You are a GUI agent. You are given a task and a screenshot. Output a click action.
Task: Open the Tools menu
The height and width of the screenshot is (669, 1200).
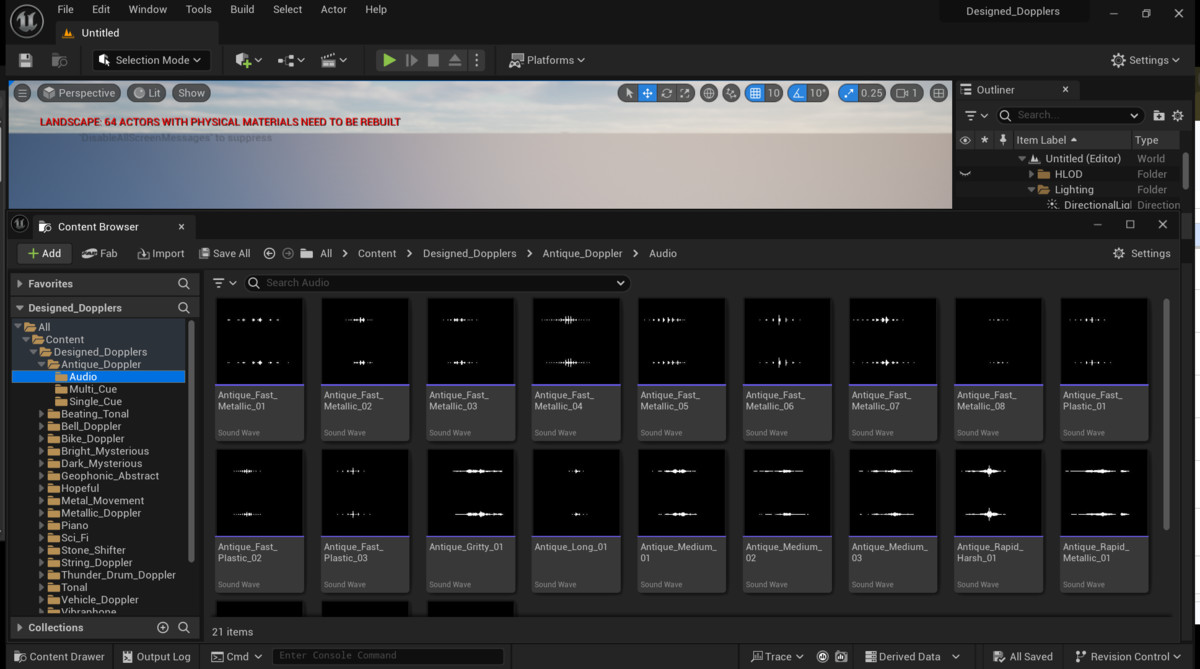click(199, 9)
